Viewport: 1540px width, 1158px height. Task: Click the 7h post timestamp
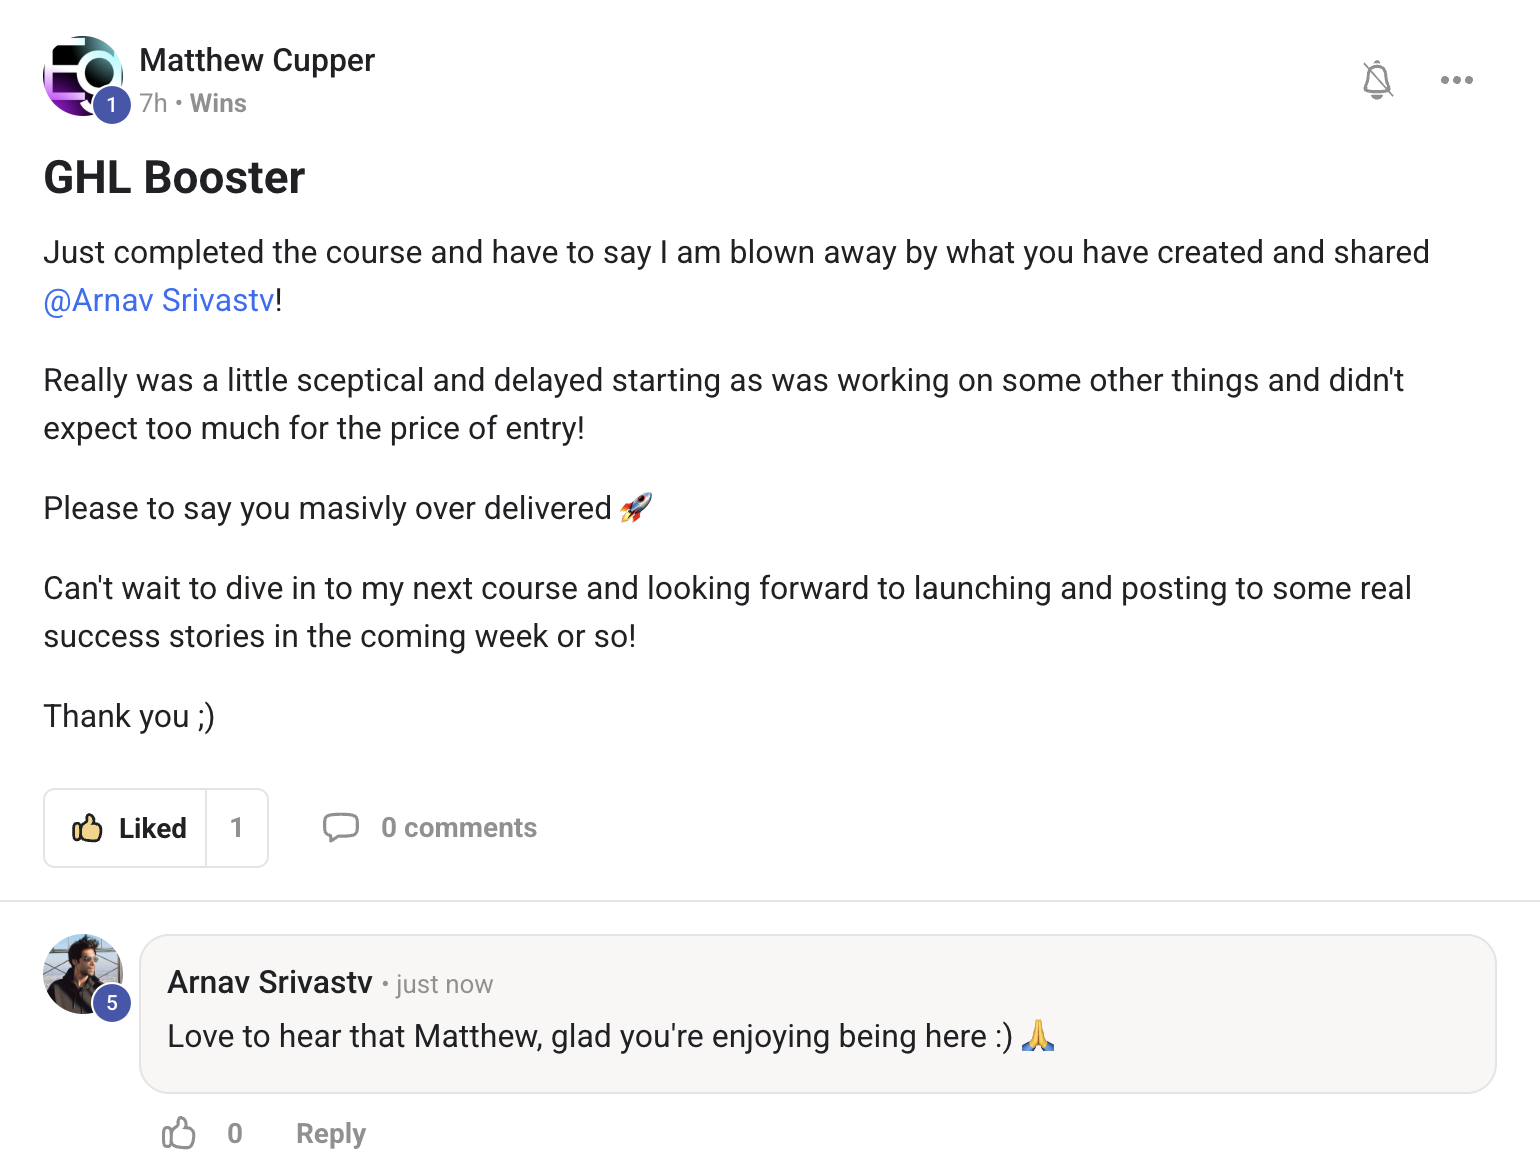click(x=153, y=103)
